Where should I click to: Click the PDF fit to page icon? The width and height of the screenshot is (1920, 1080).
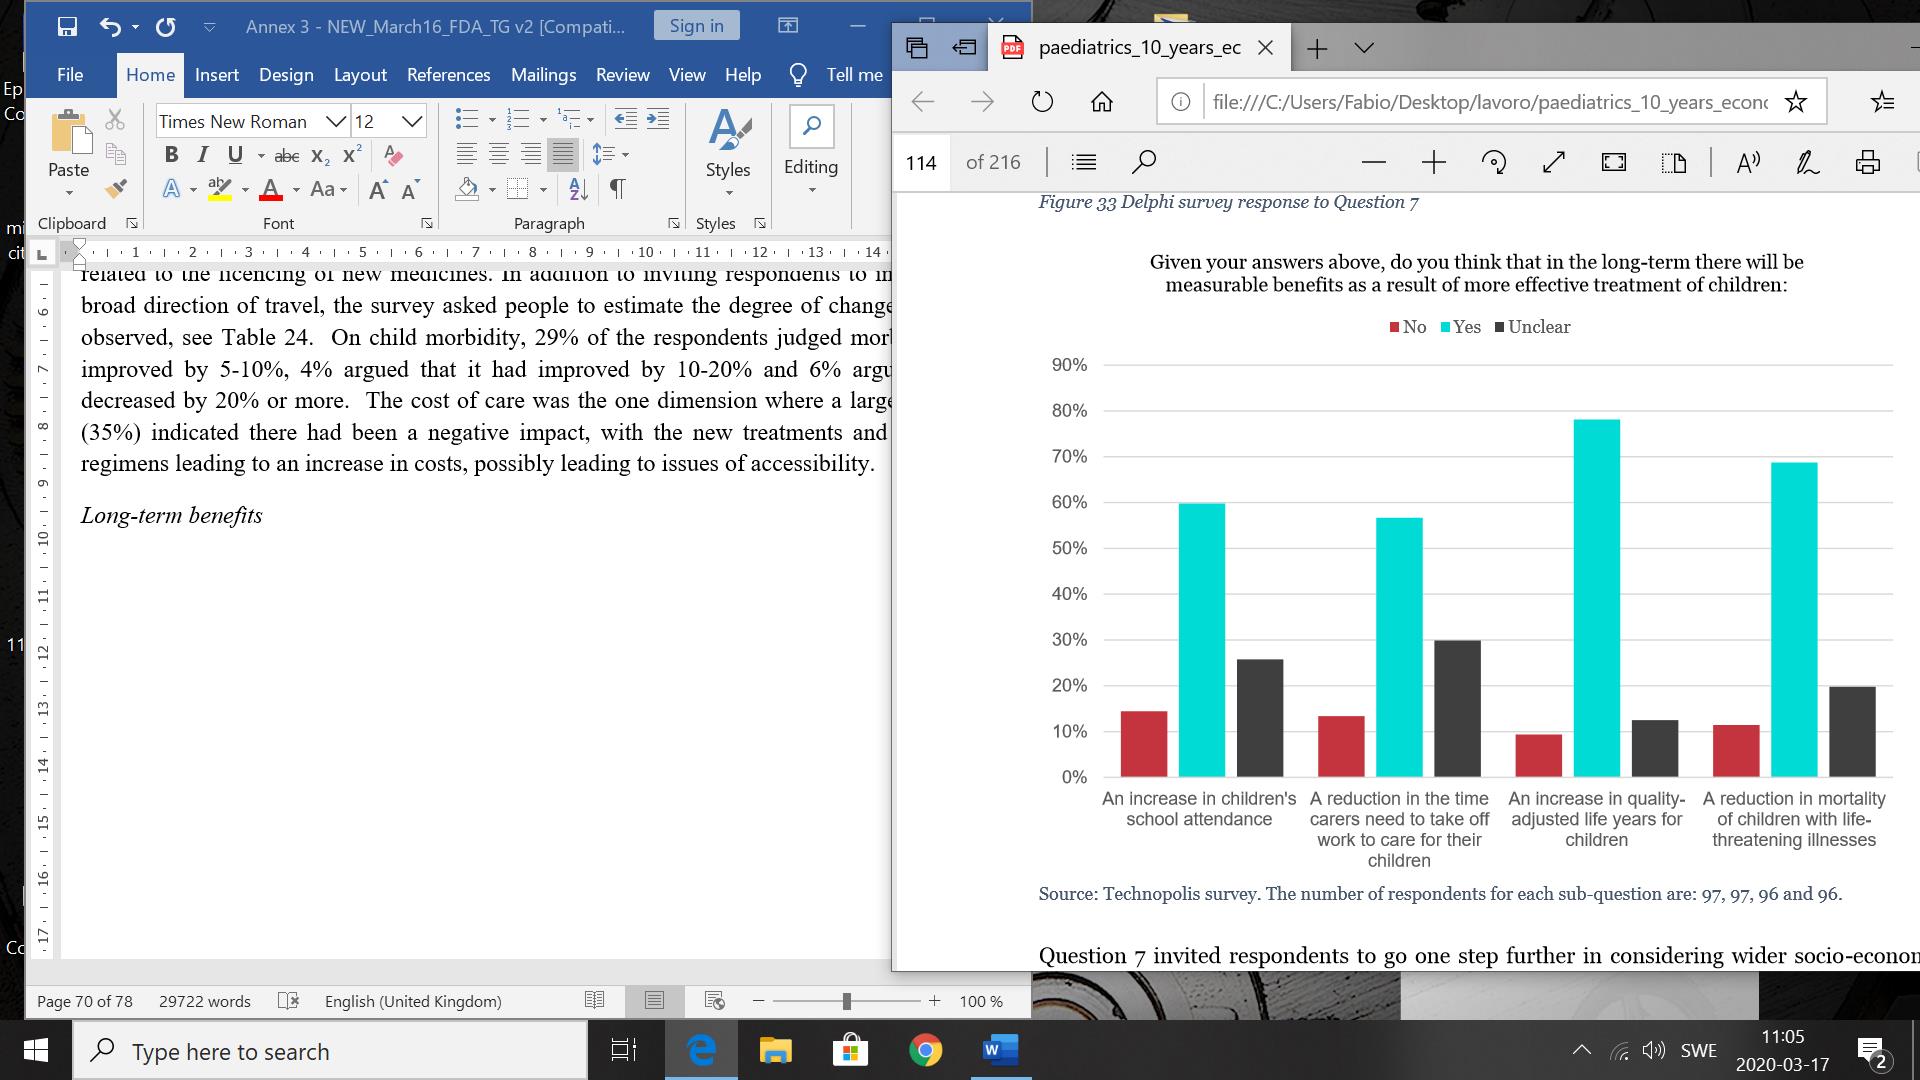point(1613,162)
